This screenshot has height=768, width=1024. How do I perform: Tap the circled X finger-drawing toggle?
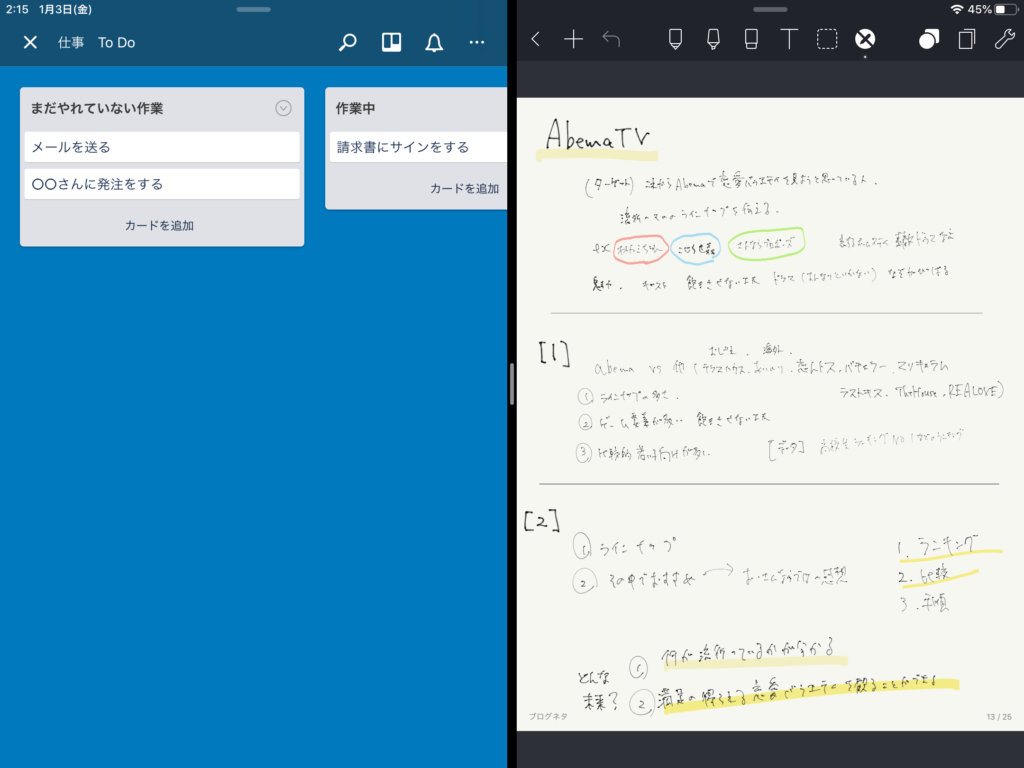[x=865, y=39]
